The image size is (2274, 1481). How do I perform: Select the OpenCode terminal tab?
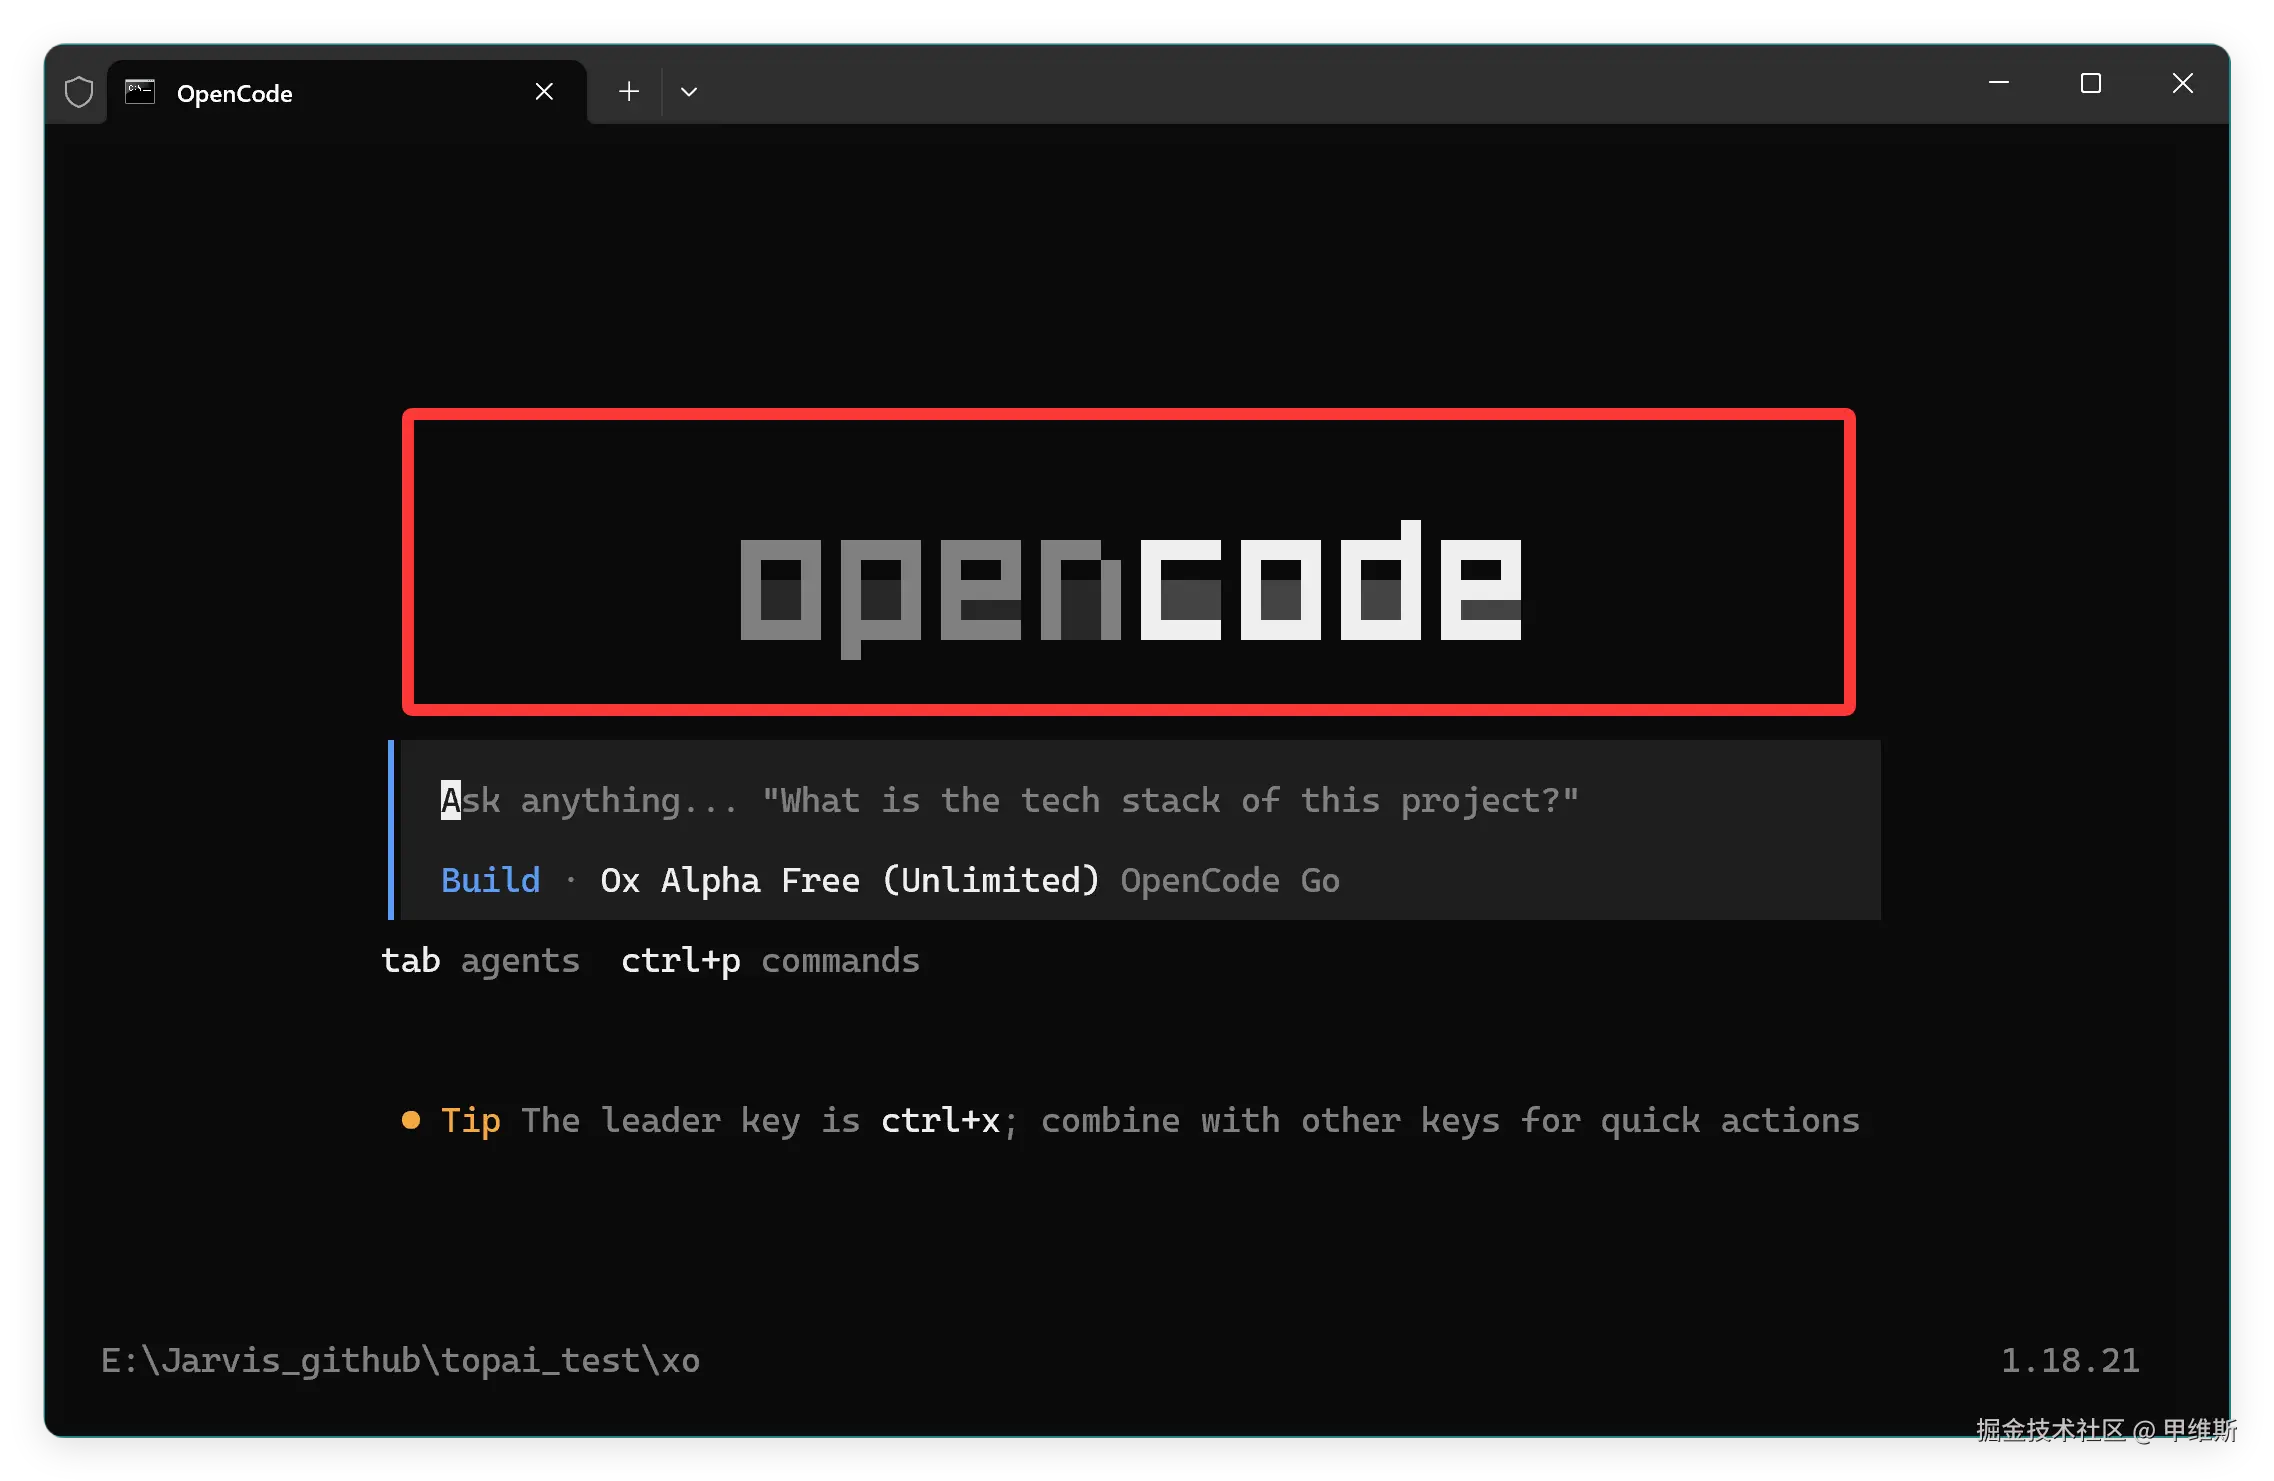[347, 93]
